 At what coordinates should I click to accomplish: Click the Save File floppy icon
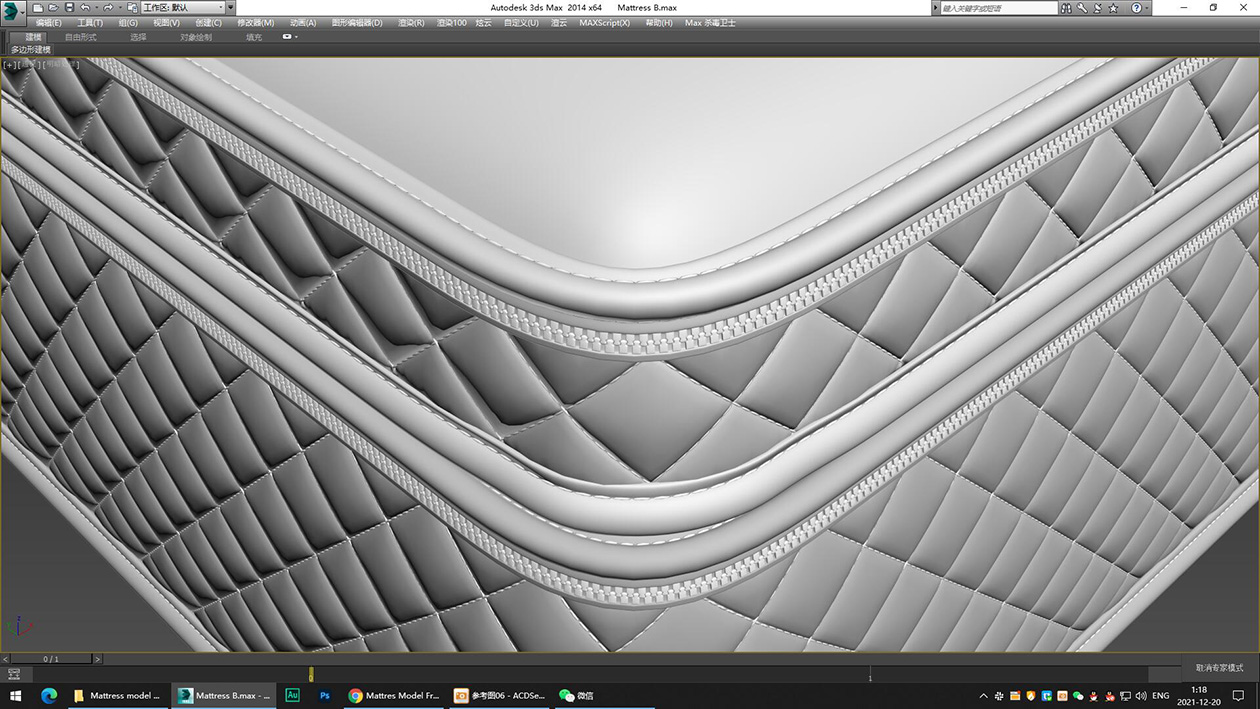pos(68,8)
